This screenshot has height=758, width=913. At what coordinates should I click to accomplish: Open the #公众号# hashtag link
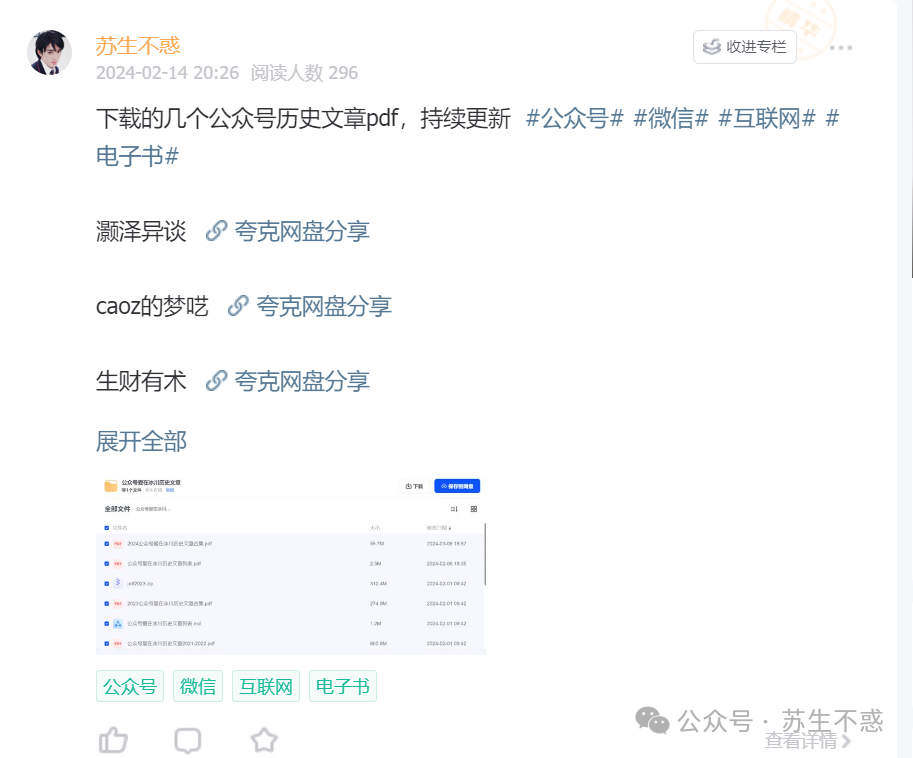pos(574,118)
